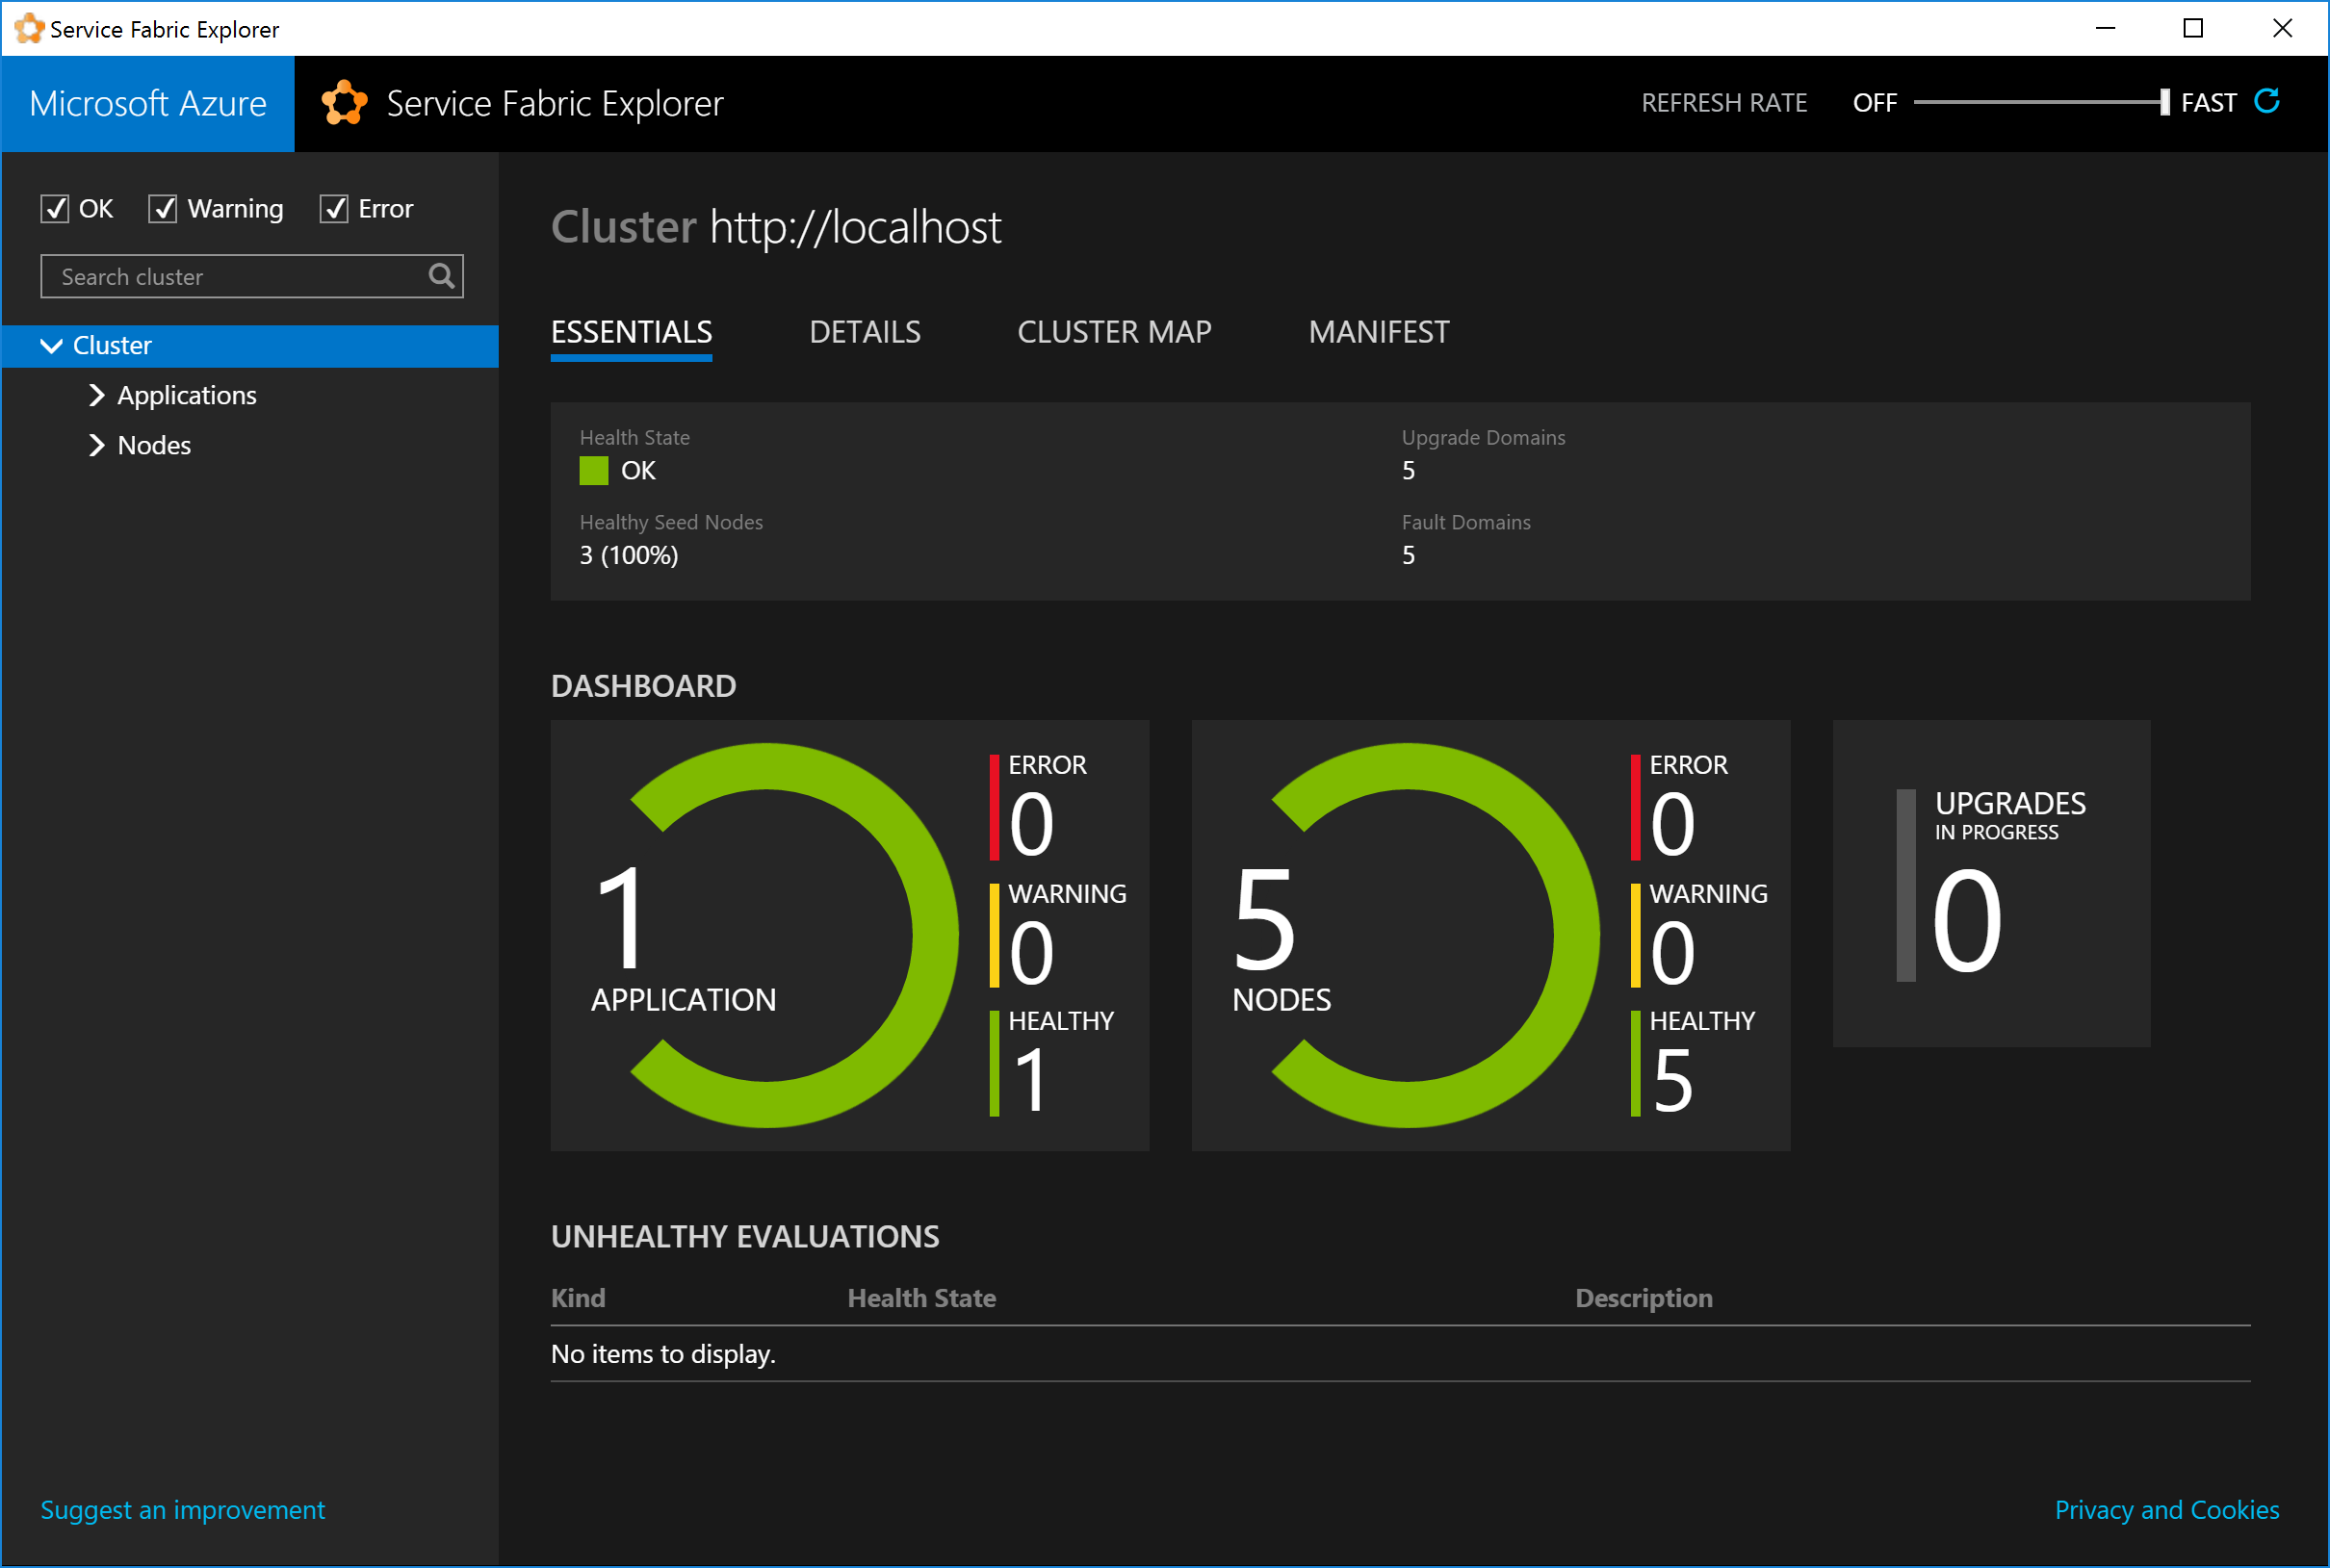The image size is (2330, 1568).
Task: Click the Upgrade Domains value
Action: point(1408,471)
